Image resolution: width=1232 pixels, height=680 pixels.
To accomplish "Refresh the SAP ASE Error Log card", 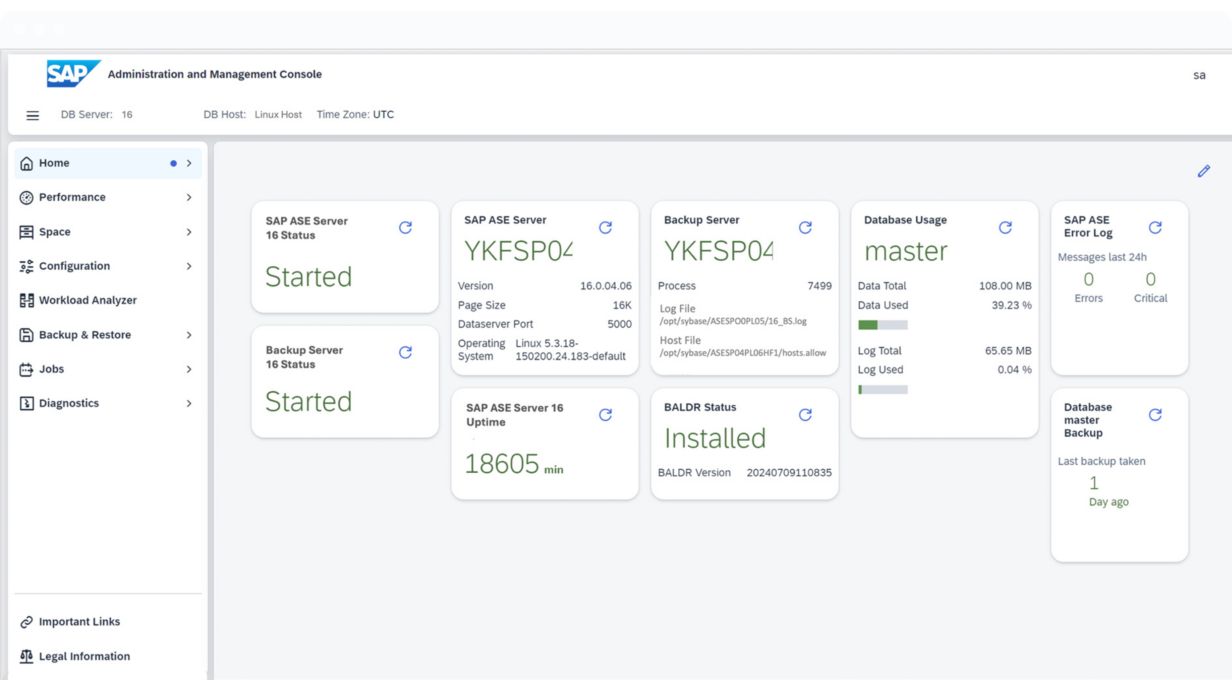I will [1155, 227].
